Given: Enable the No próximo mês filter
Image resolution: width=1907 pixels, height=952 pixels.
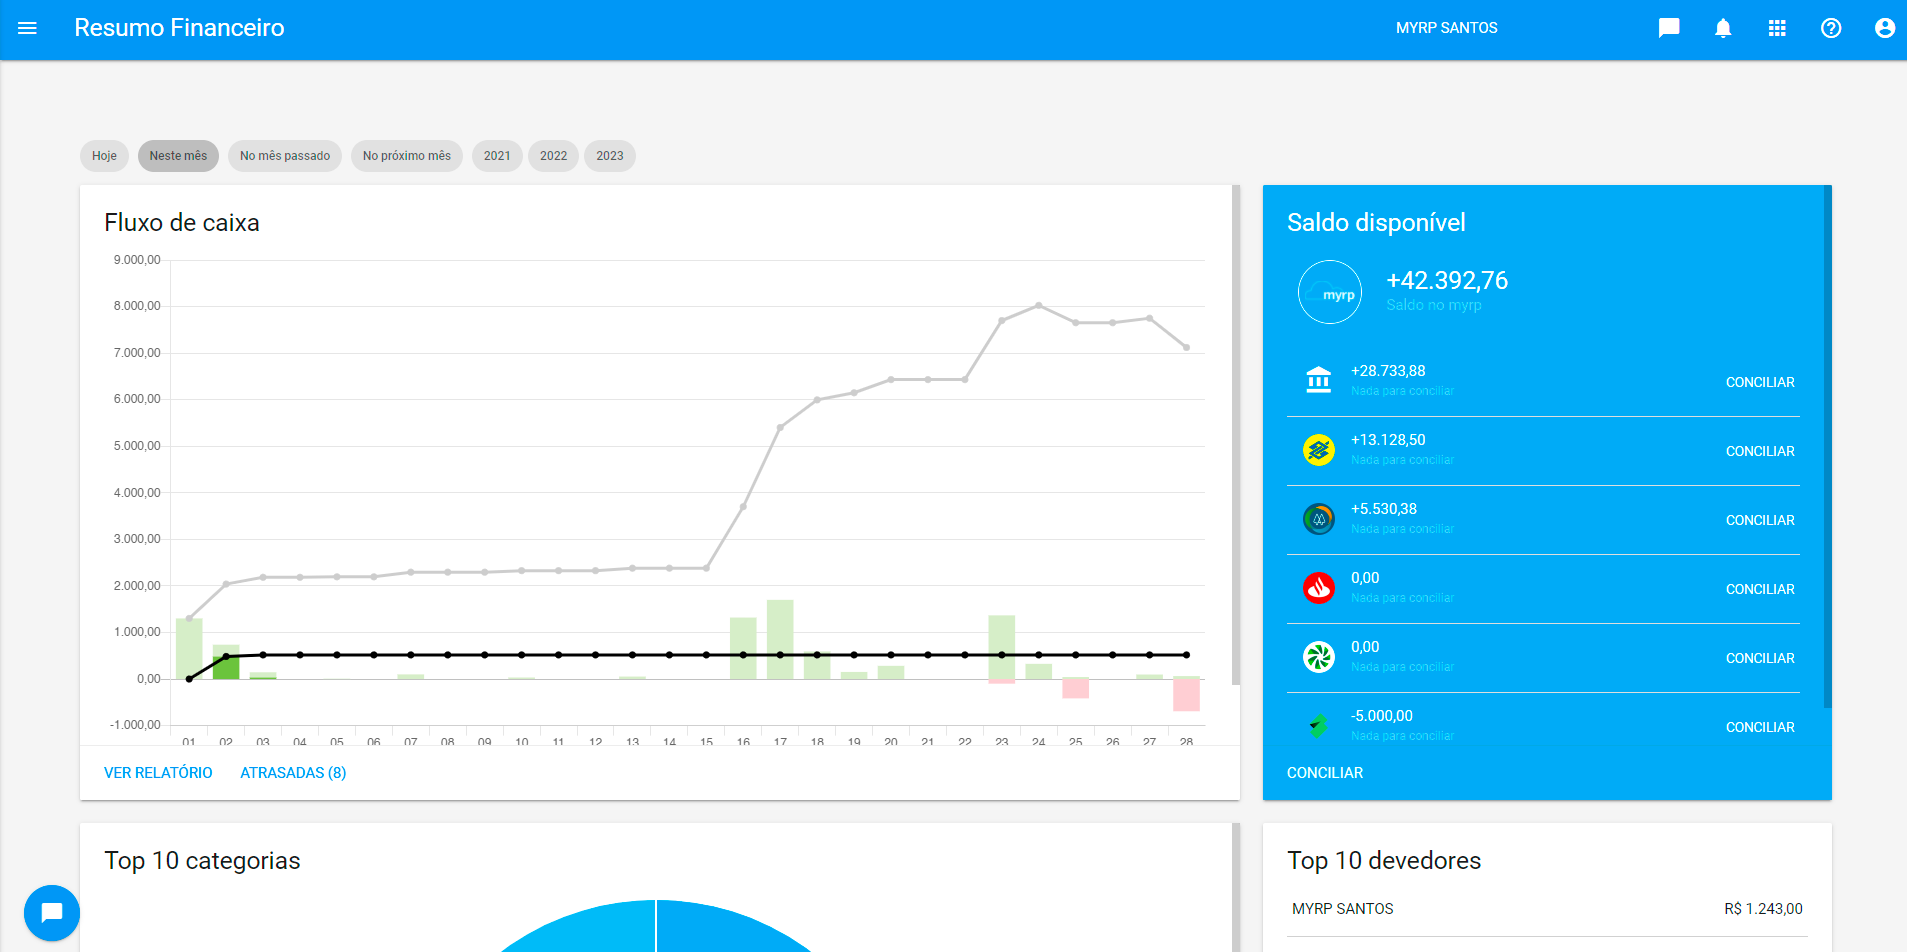Looking at the screenshot, I should (x=406, y=156).
